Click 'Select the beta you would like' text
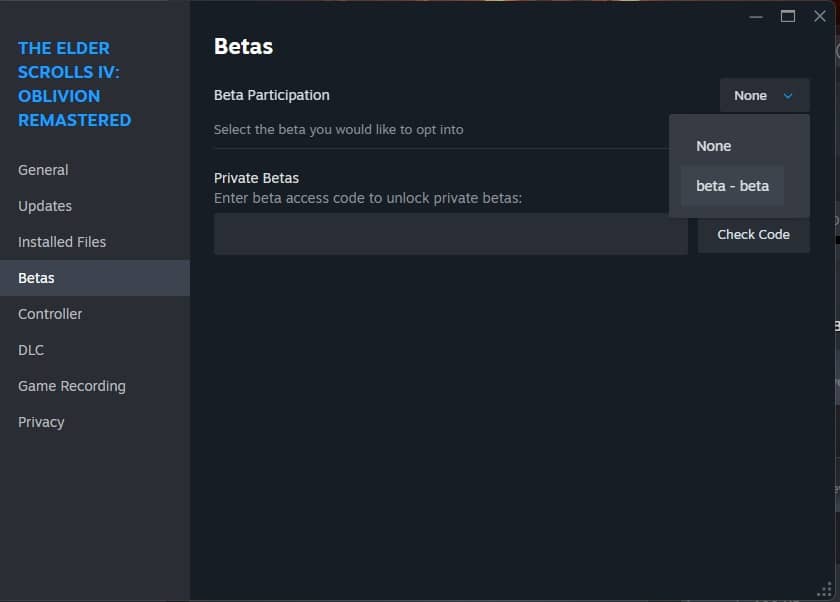840x602 pixels. (339, 130)
